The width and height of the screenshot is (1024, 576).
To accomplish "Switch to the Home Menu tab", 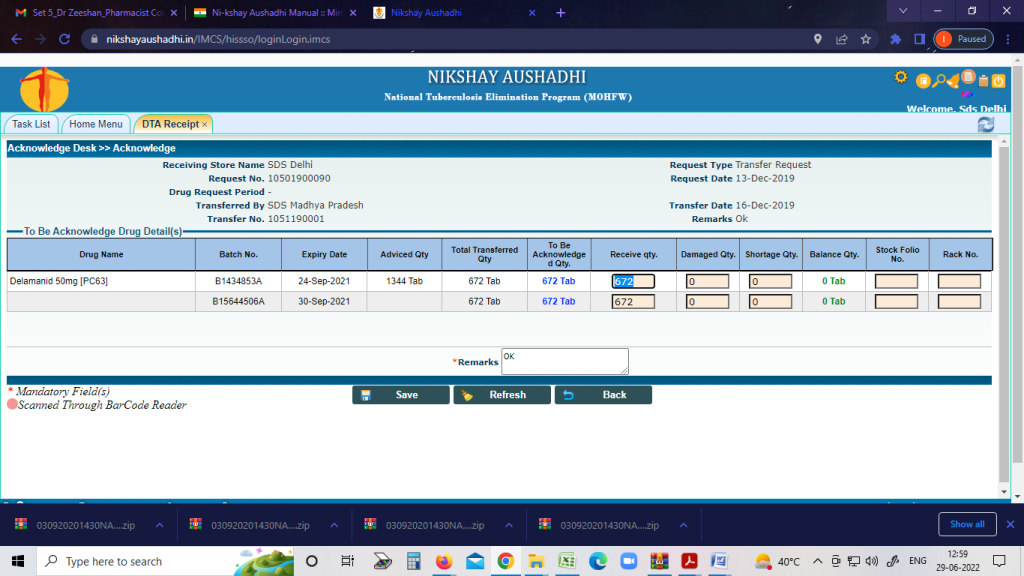I will point(95,124).
